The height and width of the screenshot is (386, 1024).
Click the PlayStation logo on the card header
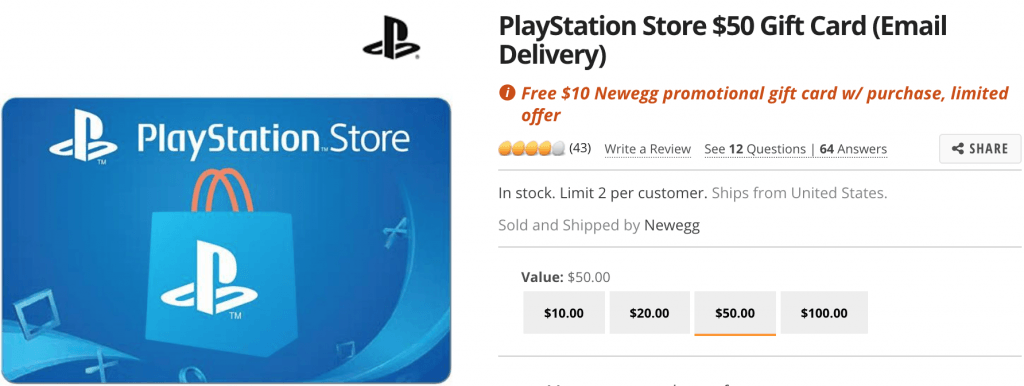[83, 136]
